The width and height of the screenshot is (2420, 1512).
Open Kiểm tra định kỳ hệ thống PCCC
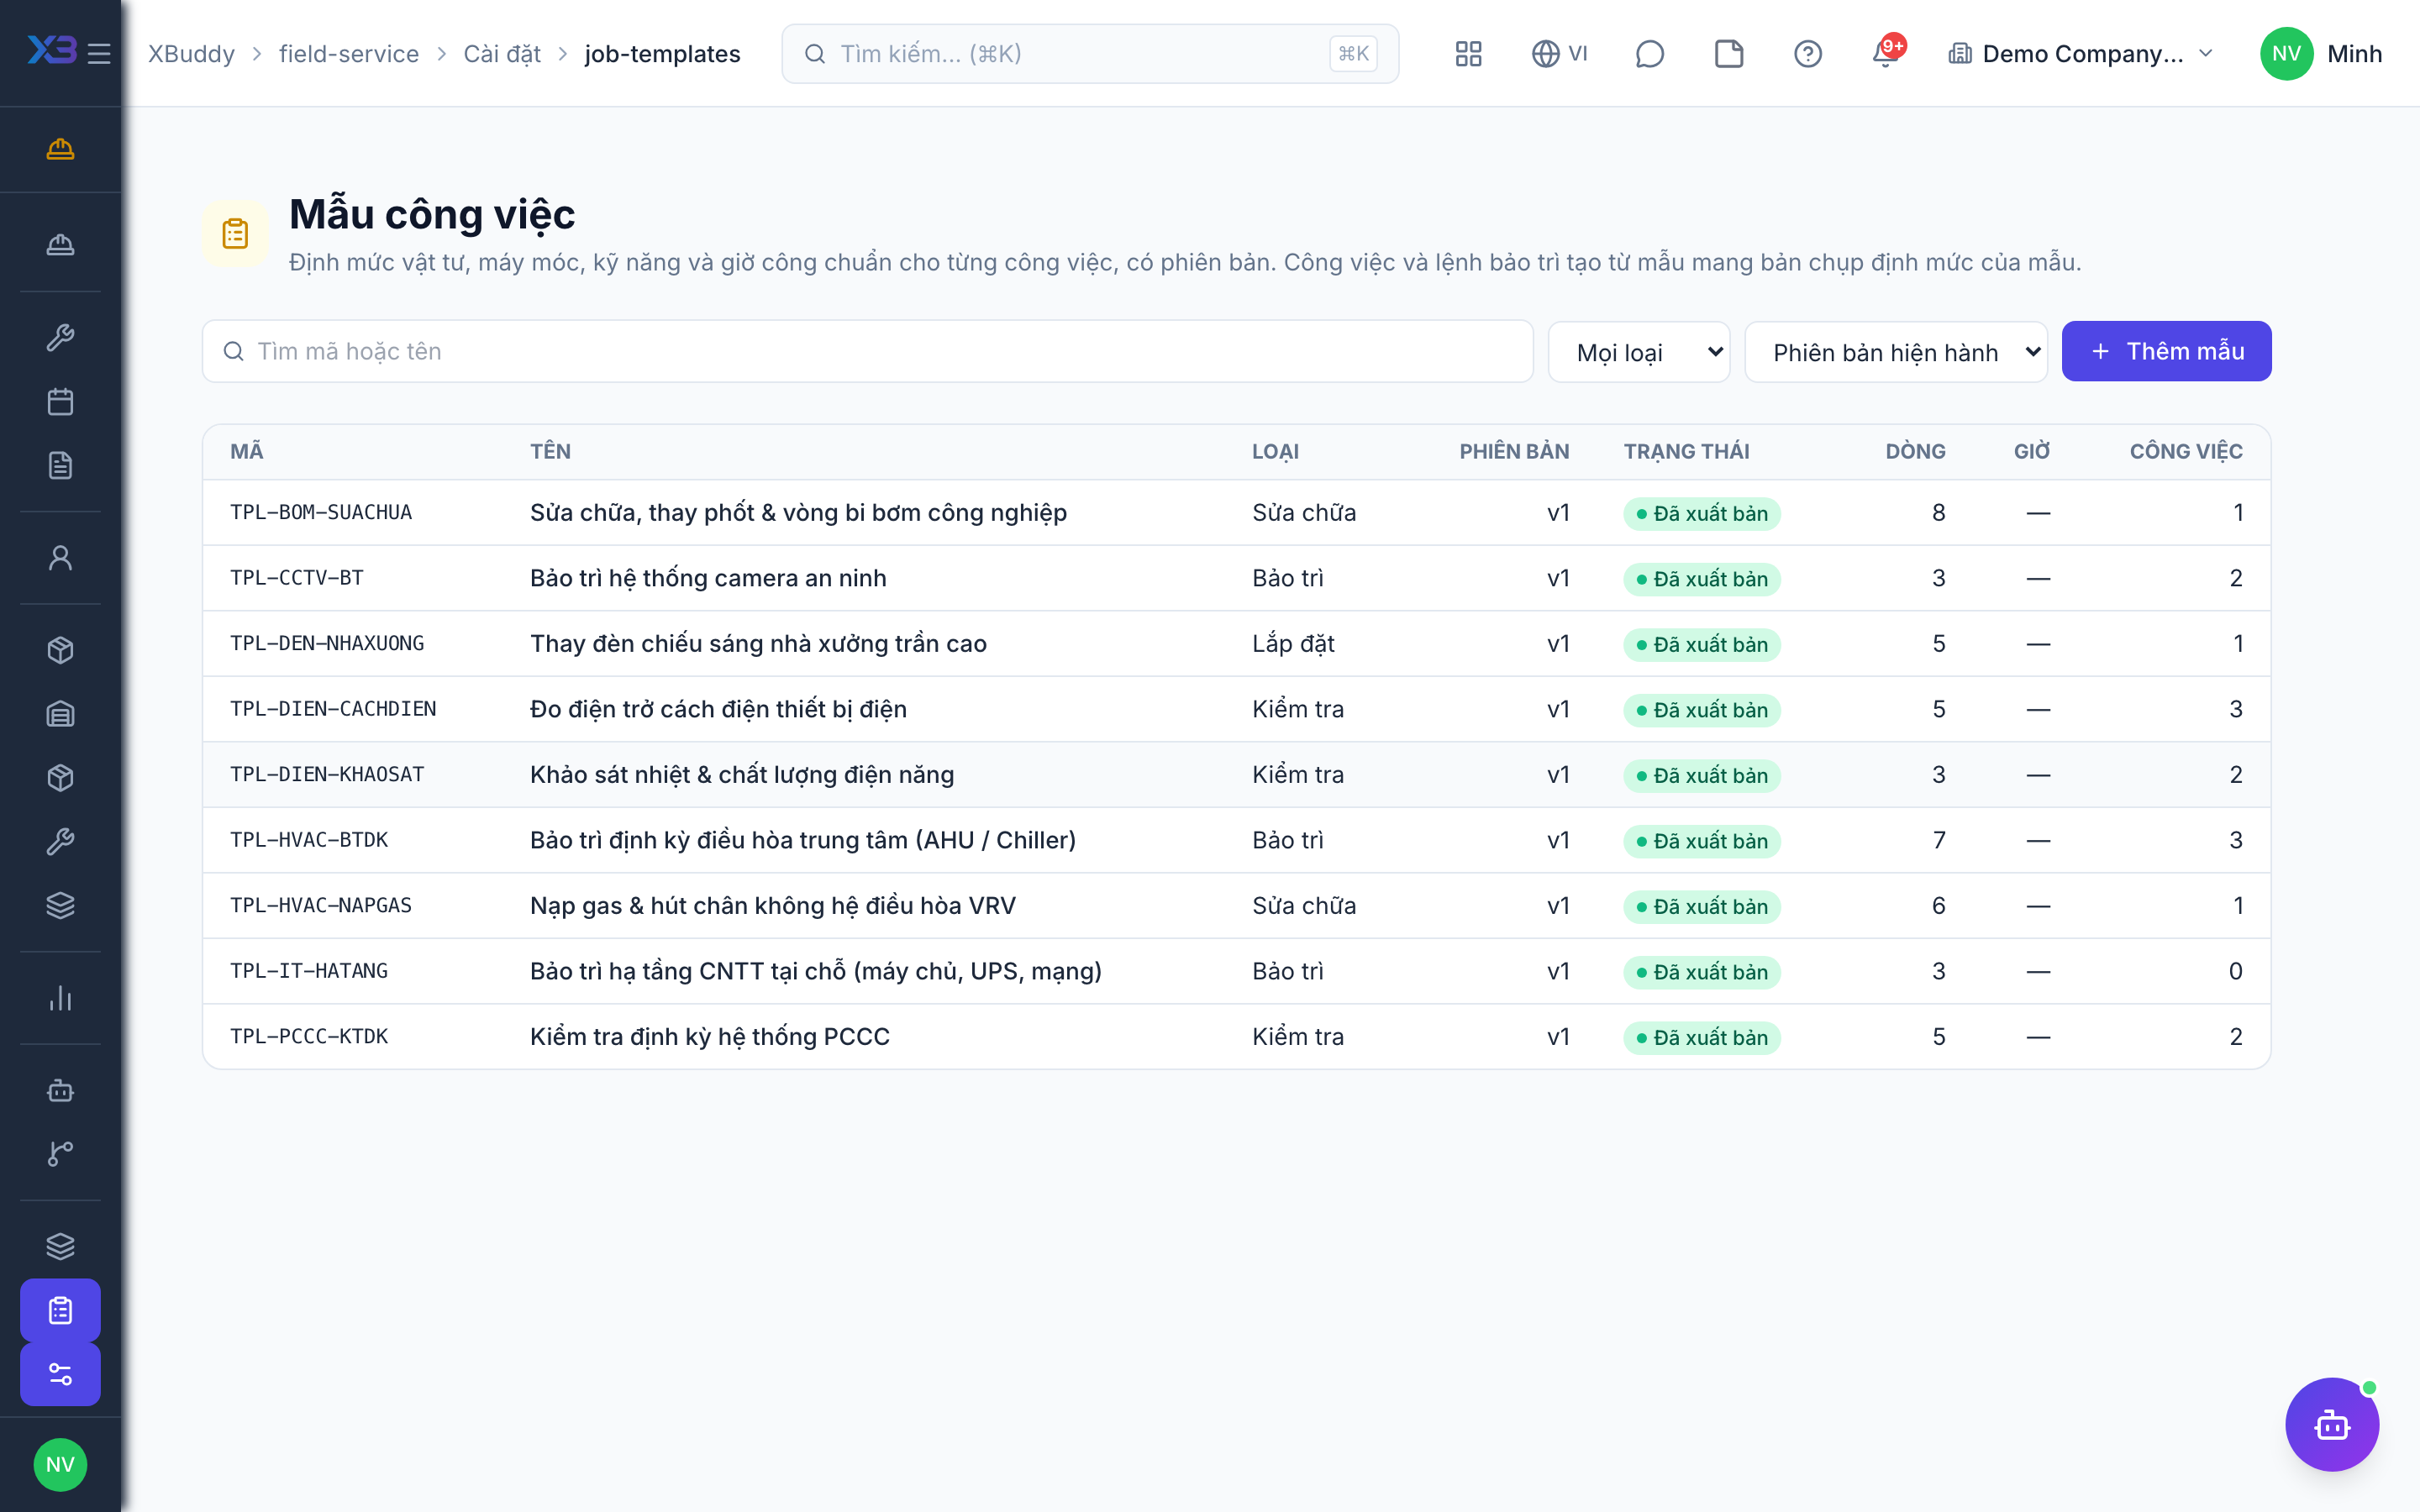coord(710,1036)
